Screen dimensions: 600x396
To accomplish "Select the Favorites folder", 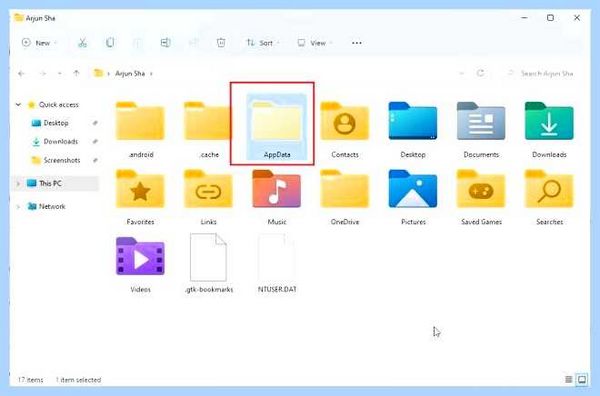I will (140, 197).
